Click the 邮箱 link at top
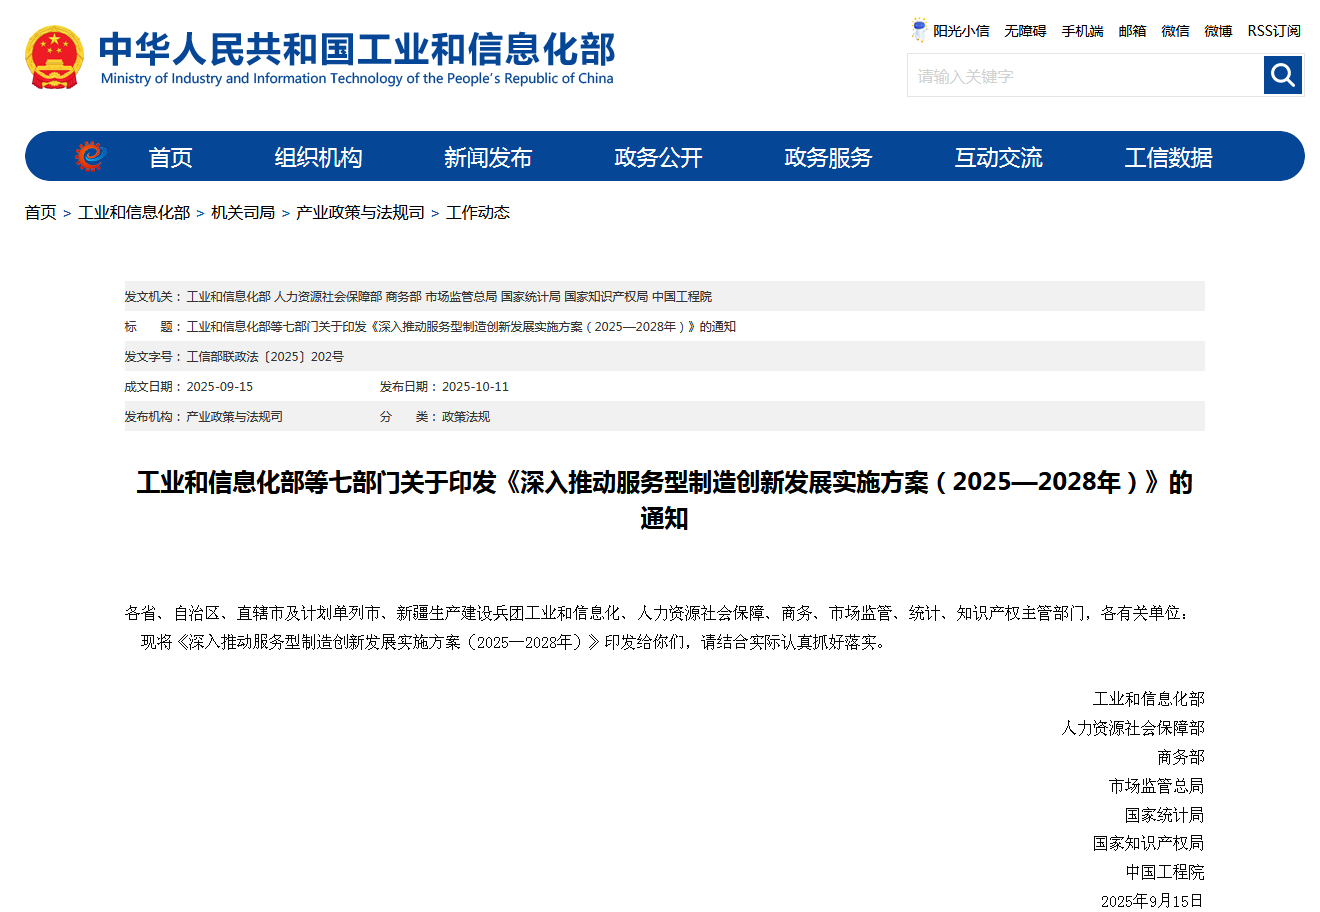Viewport: 1320px width, 912px height. [x=1132, y=31]
